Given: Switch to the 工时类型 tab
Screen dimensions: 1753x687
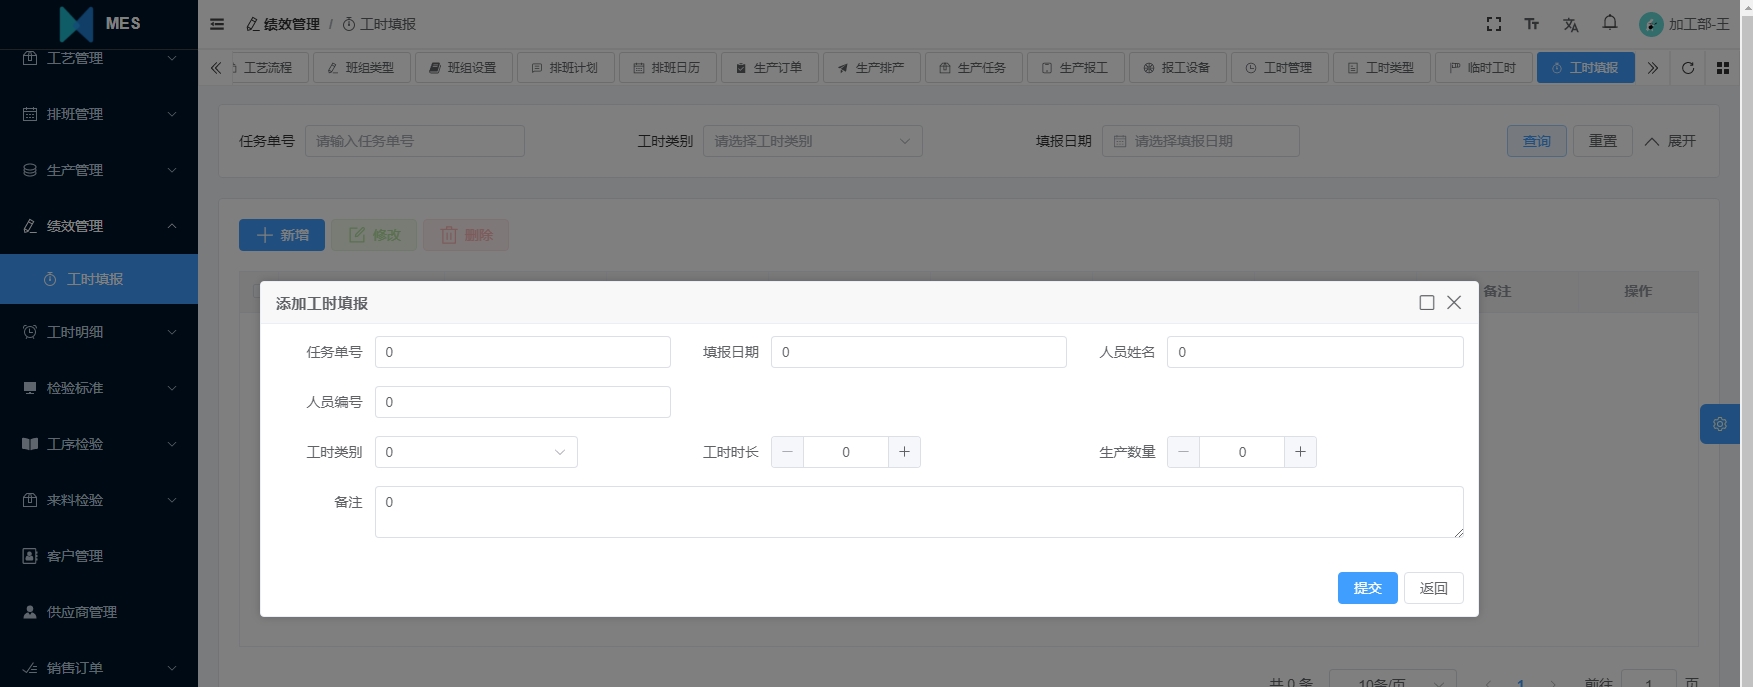Looking at the screenshot, I should coord(1382,68).
